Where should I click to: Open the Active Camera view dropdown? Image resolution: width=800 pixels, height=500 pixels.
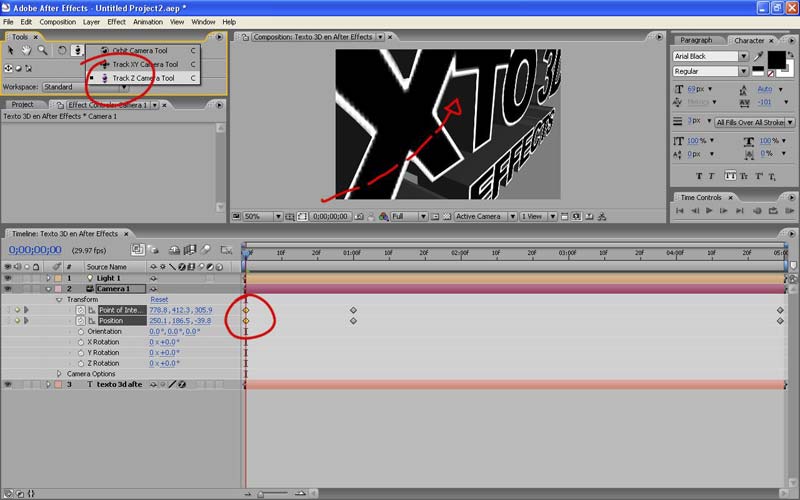coord(486,216)
